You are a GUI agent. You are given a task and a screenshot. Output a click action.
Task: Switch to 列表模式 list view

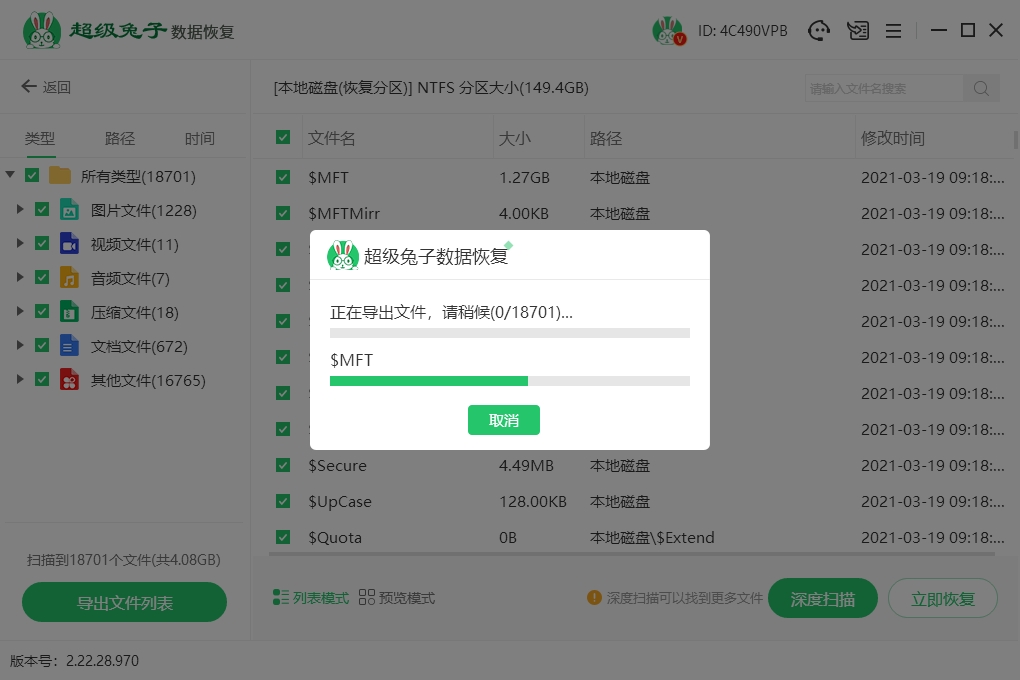311,598
